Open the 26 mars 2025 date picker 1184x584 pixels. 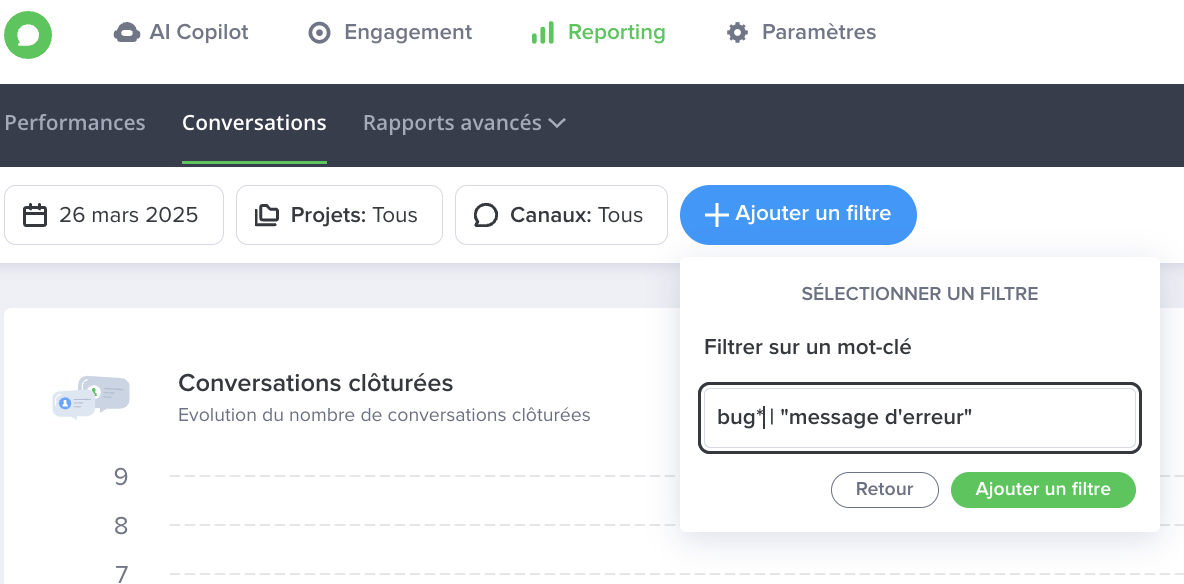click(x=114, y=215)
